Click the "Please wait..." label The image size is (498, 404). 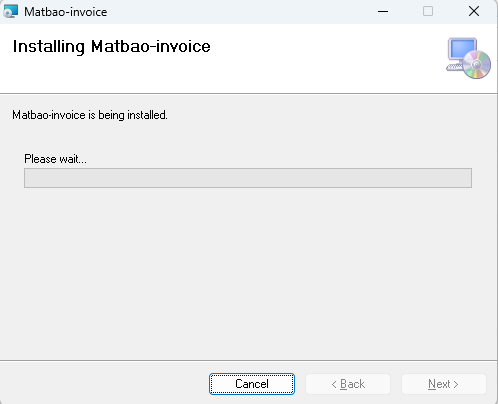click(55, 159)
